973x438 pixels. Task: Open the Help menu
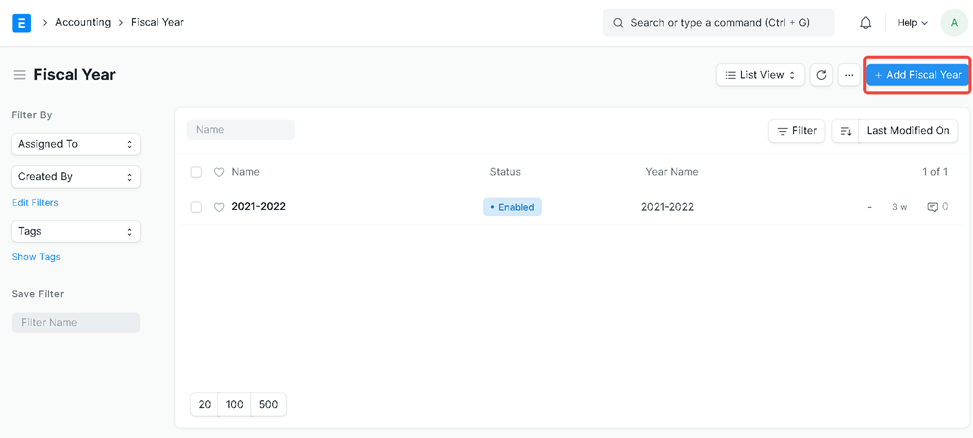click(912, 22)
